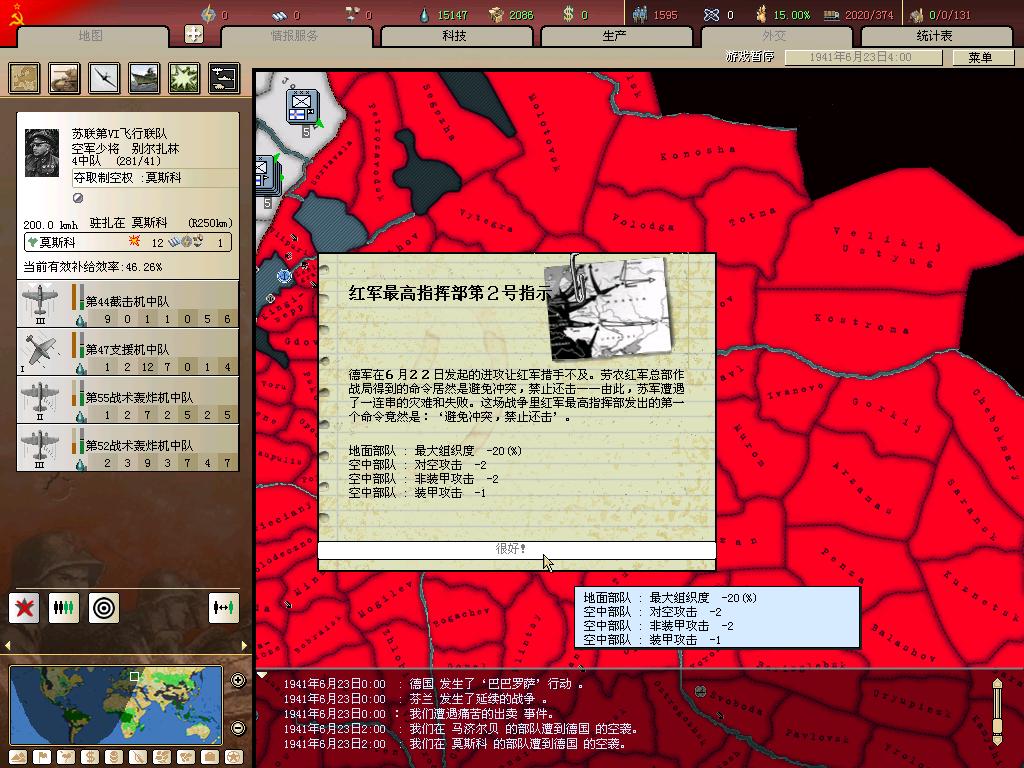Click the energy lightning resource icon
The image size is (1024, 768).
point(208,14)
